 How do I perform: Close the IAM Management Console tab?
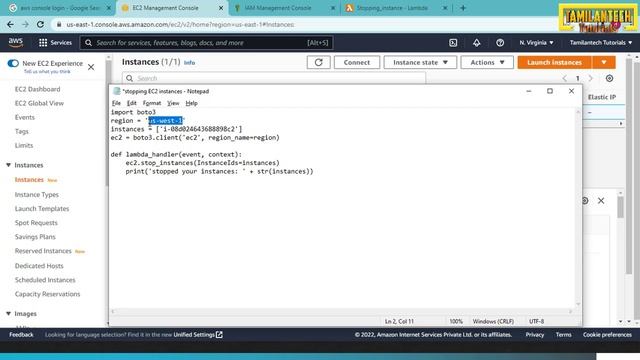point(333,8)
